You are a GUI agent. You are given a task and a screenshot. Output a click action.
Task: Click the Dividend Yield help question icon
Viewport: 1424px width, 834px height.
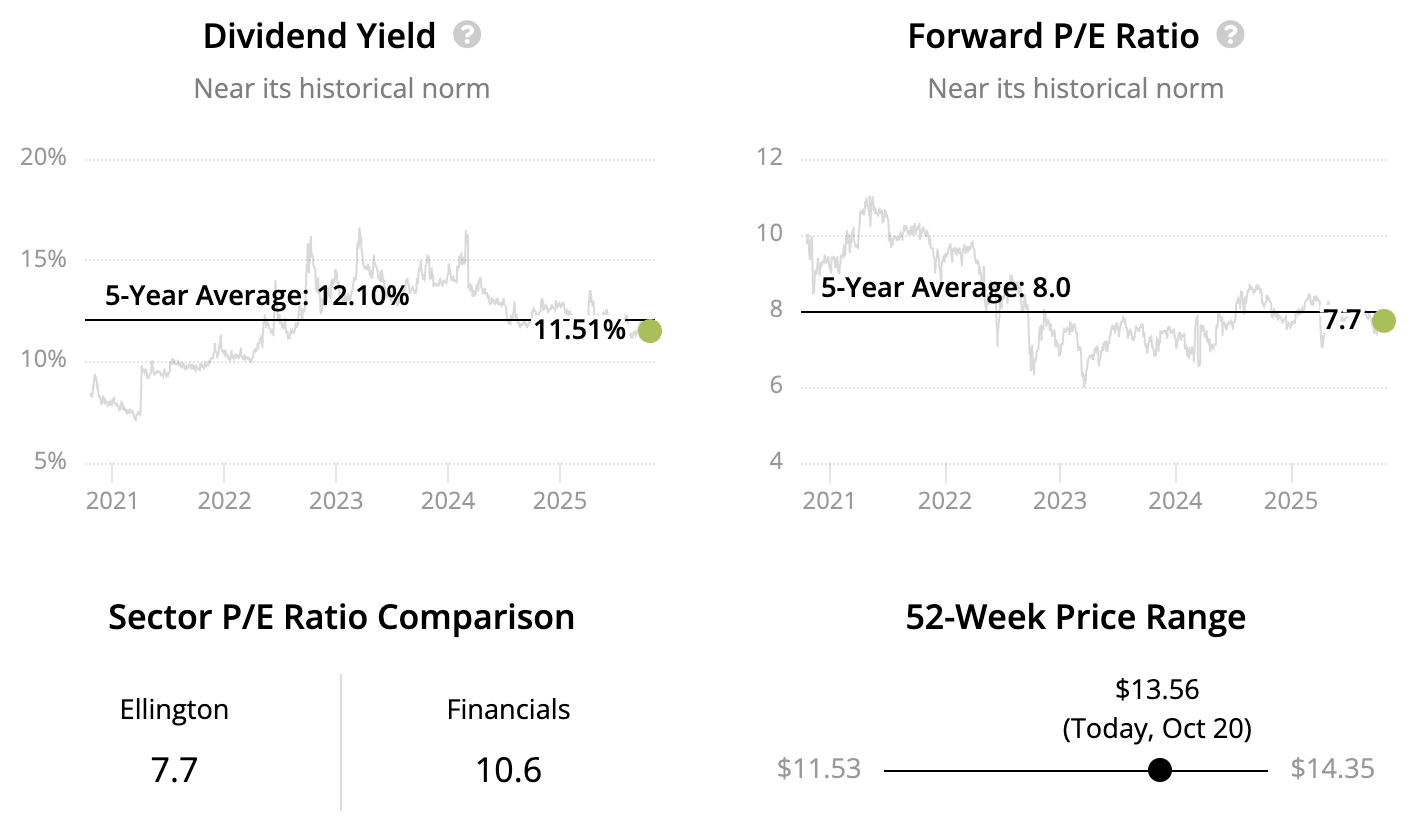coord(467,36)
